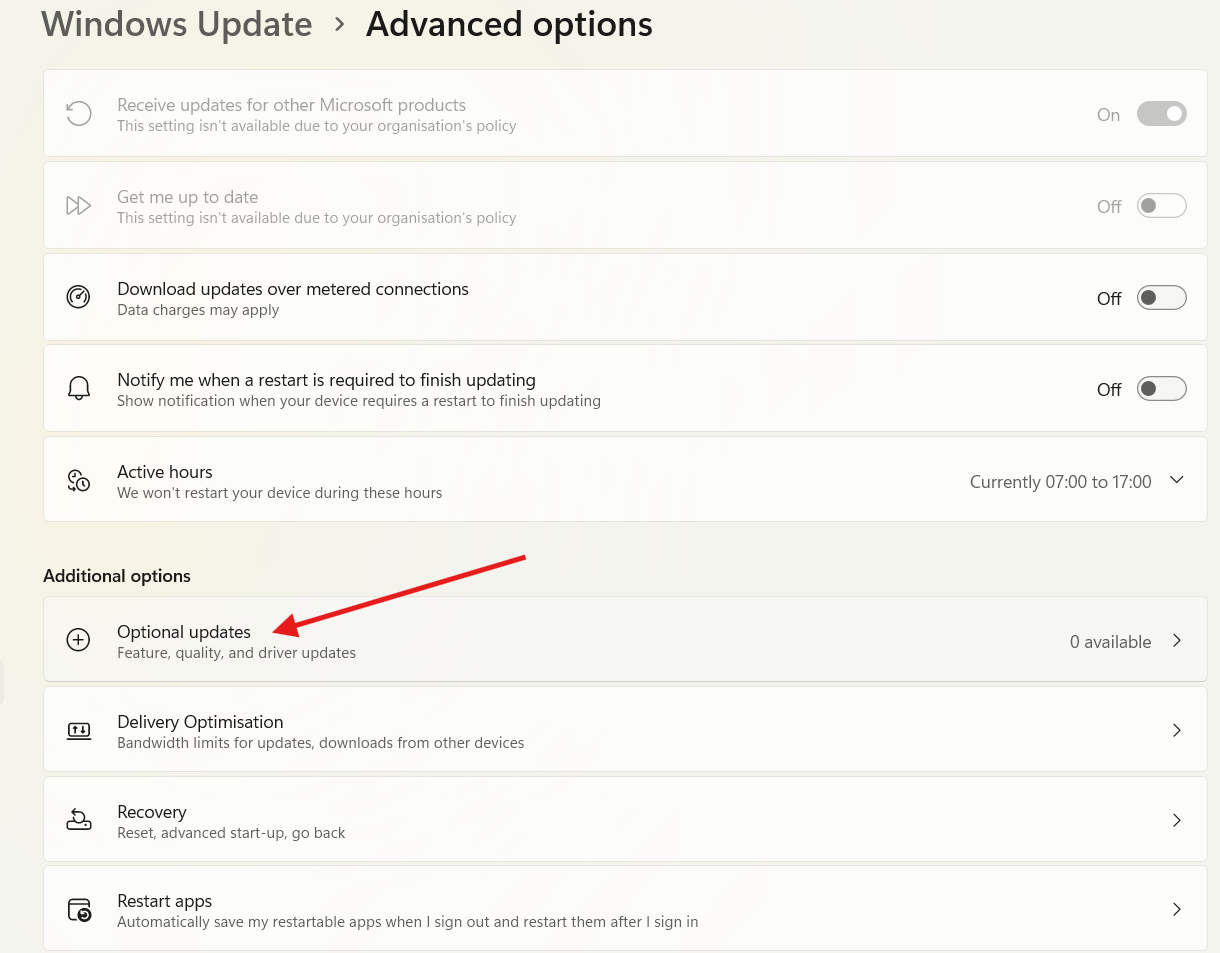Screen dimensions: 1220x953
Task: Click the Optional updates title text
Action: [184, 632]
